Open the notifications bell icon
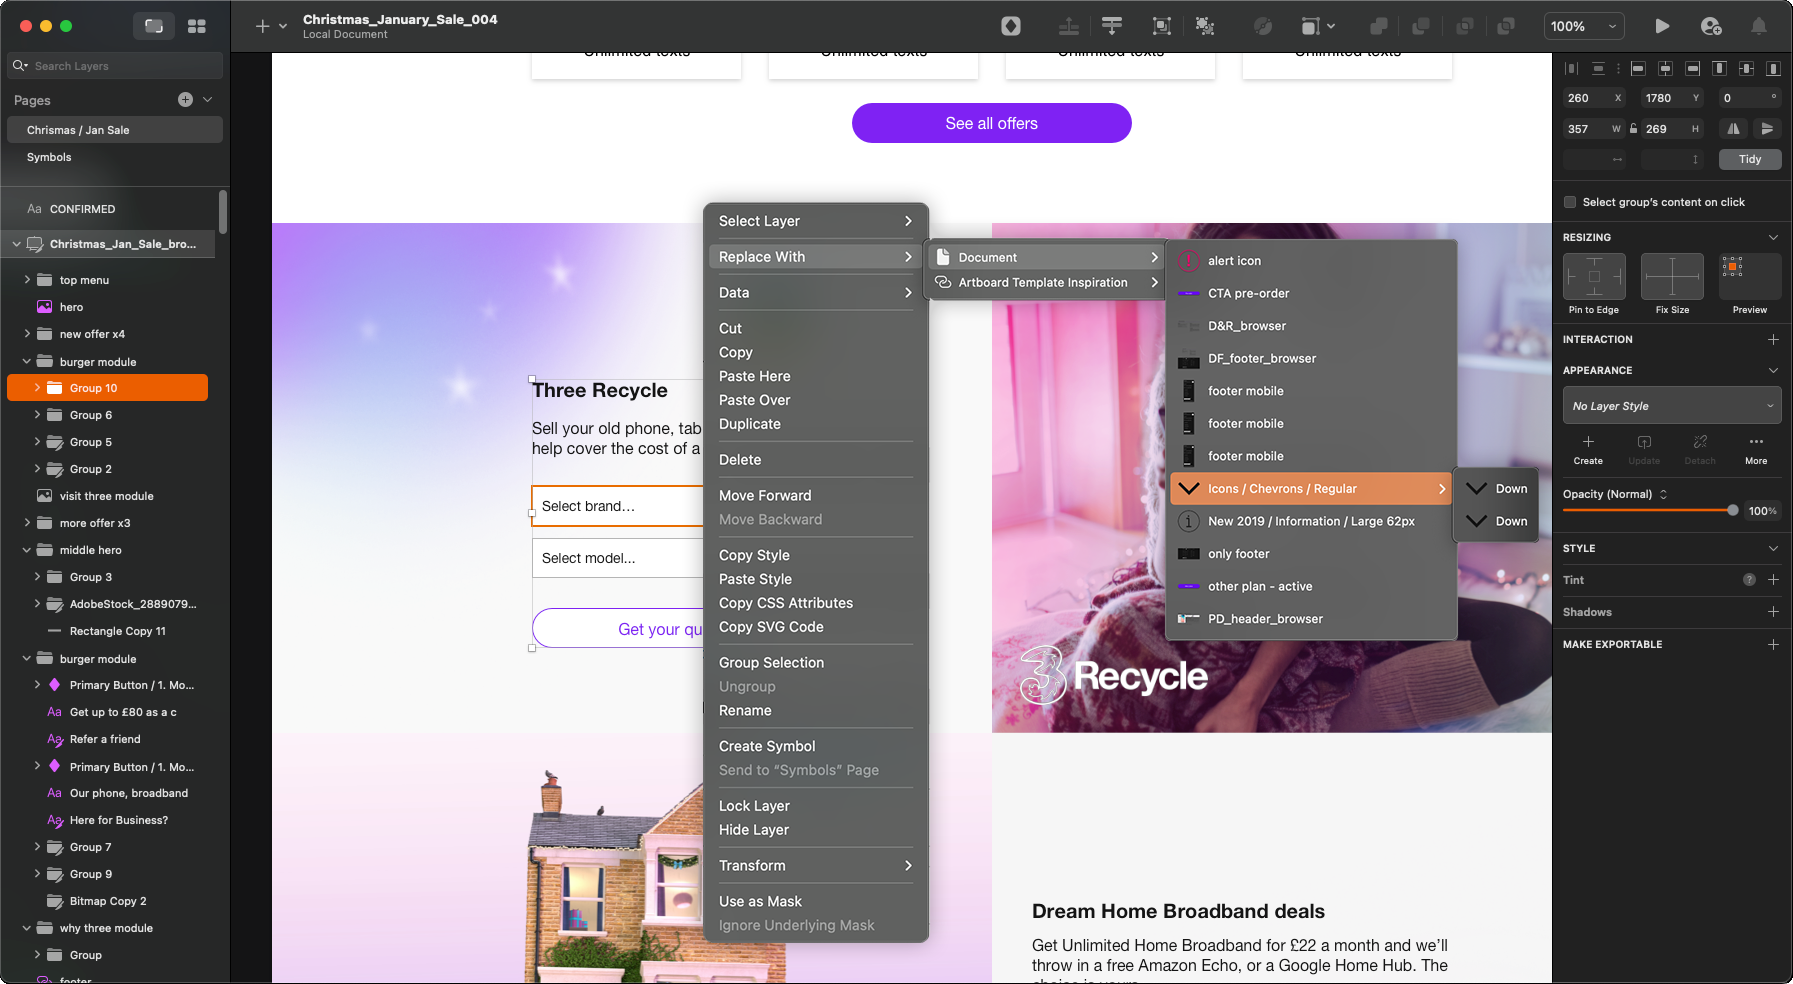 tap(1758, 26)
